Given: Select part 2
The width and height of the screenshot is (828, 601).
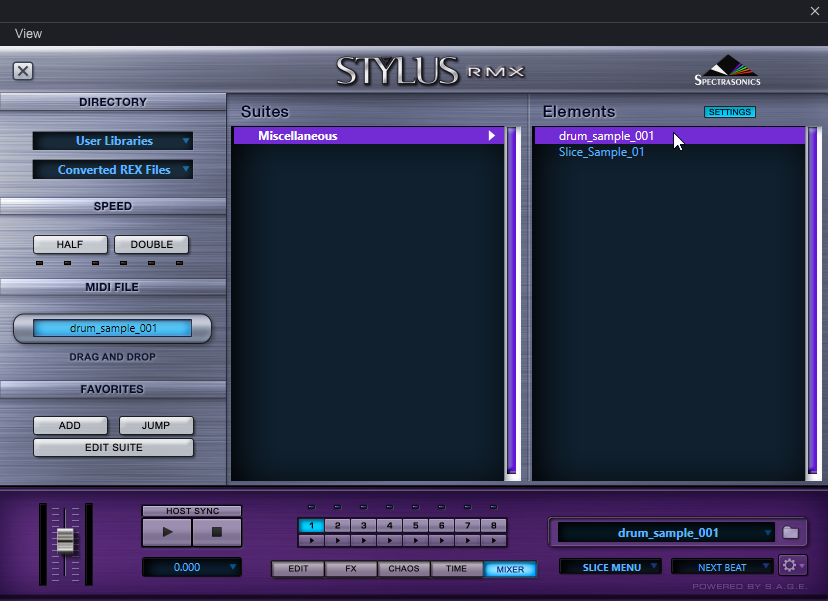Looking at the screenshot, I should click(337, 525).
